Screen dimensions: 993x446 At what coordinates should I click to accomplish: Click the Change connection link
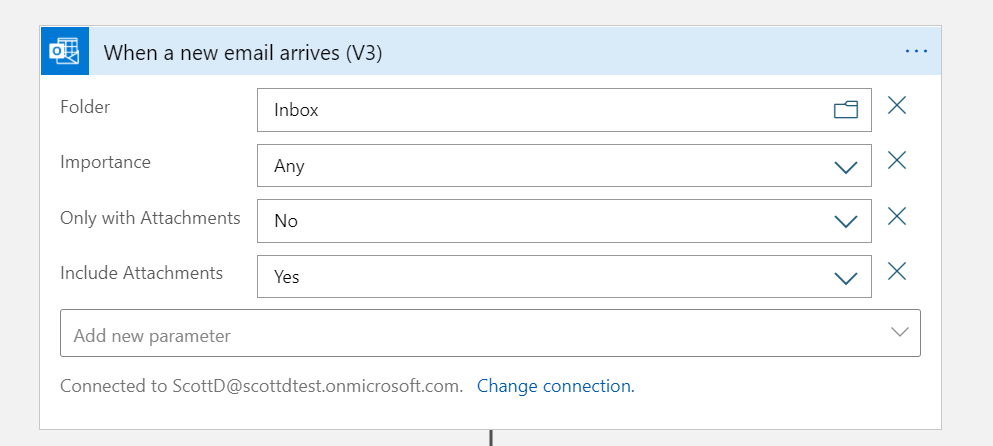(x=555, y=385)
